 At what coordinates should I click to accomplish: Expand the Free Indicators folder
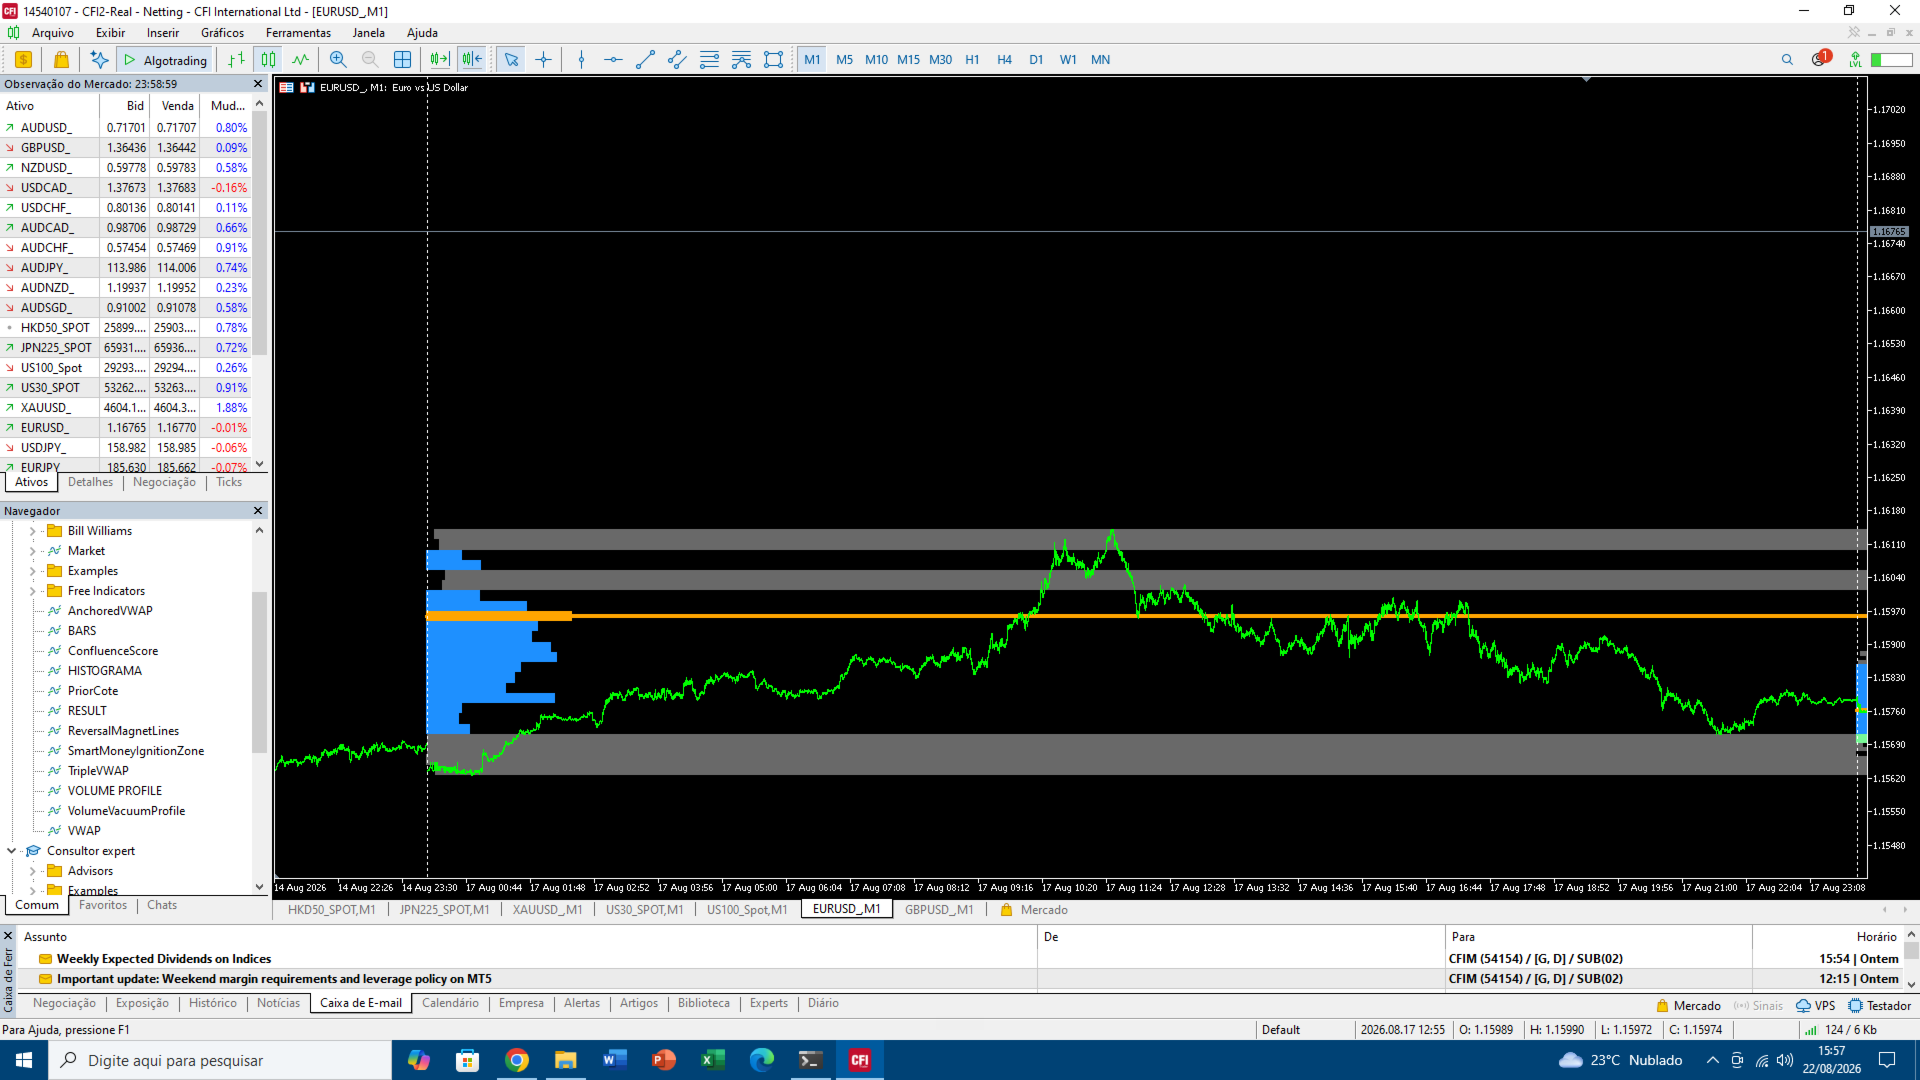(x=32, y=591)
